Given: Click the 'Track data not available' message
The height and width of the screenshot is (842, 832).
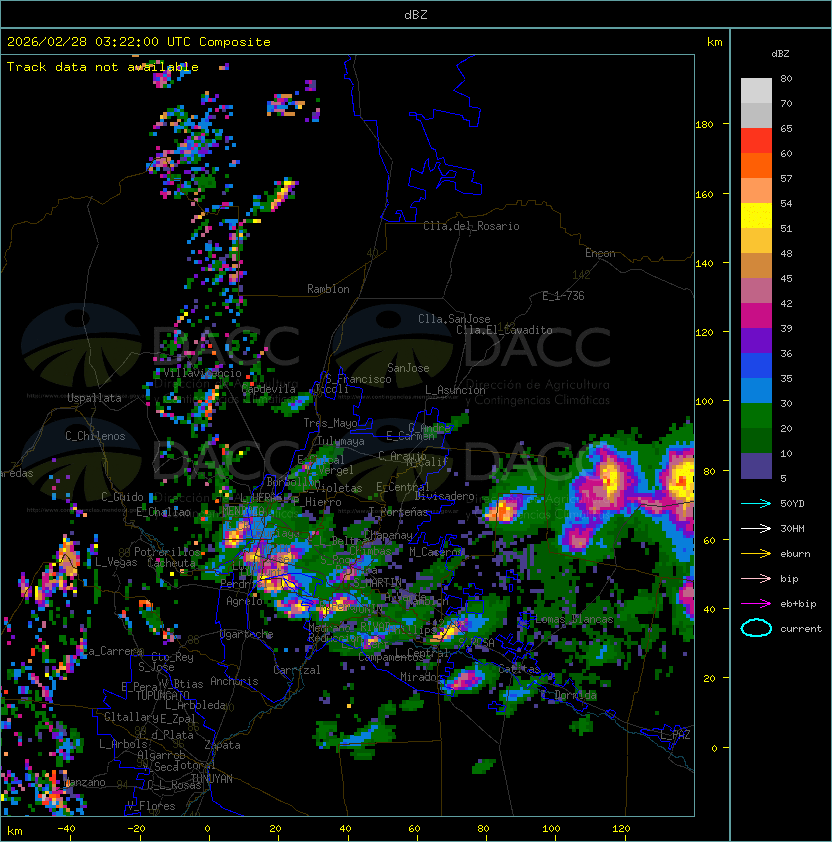Looking at the screenshot, I should pos(103,67).
